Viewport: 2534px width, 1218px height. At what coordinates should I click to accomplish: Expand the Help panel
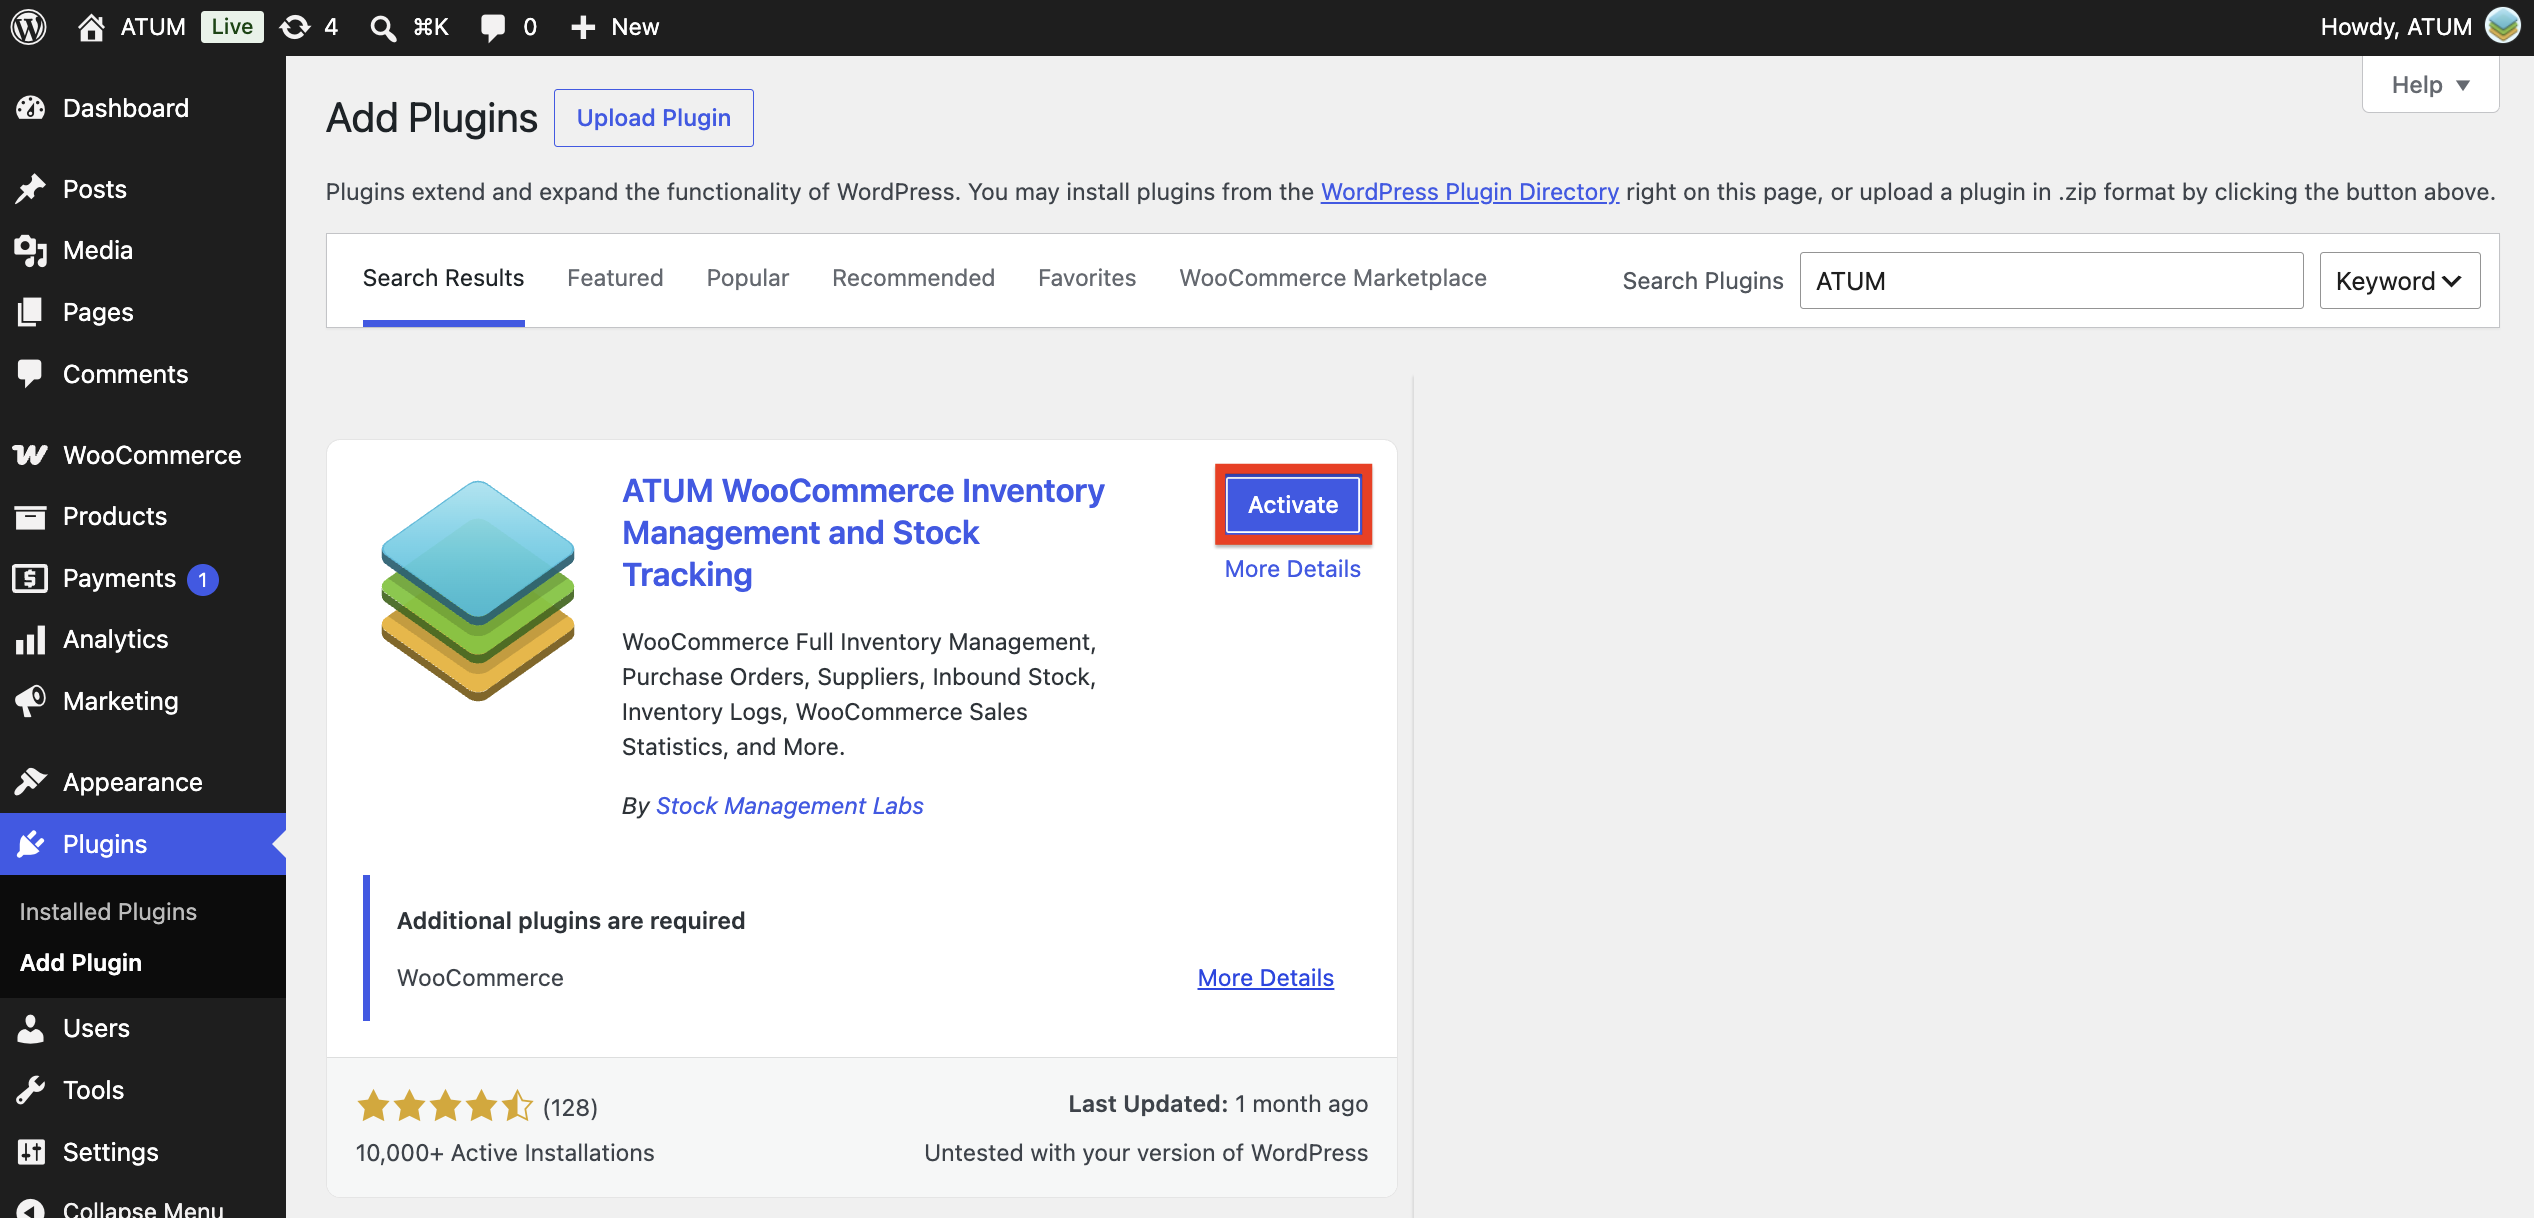pyautogui.click(x=2430, y=85)
